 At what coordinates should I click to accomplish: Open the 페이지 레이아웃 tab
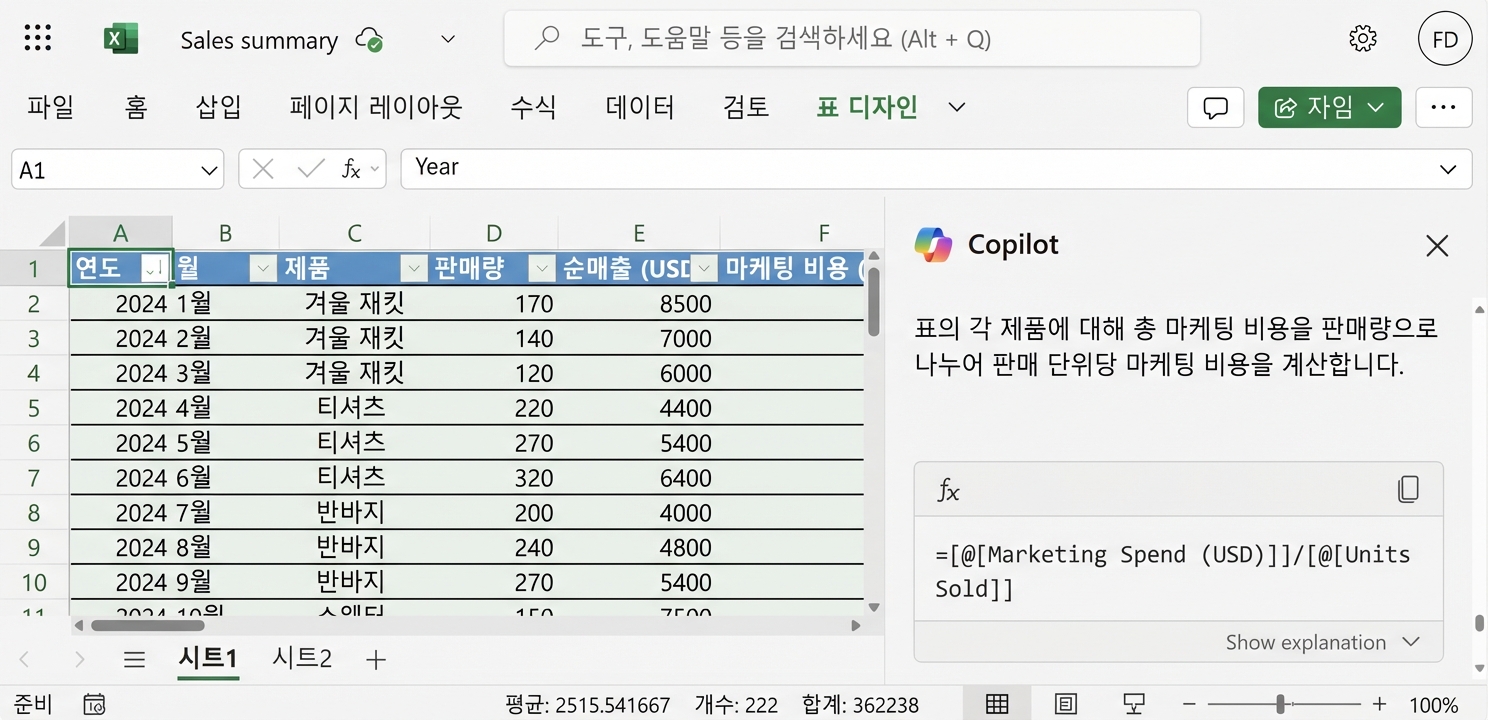pos(376,107)
